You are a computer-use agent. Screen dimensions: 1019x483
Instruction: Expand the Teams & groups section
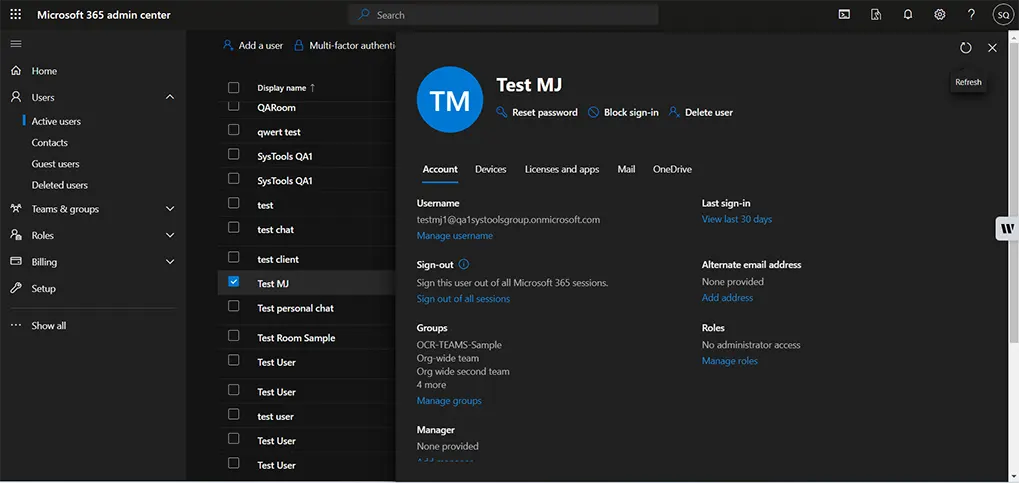[x=170, y=209]
